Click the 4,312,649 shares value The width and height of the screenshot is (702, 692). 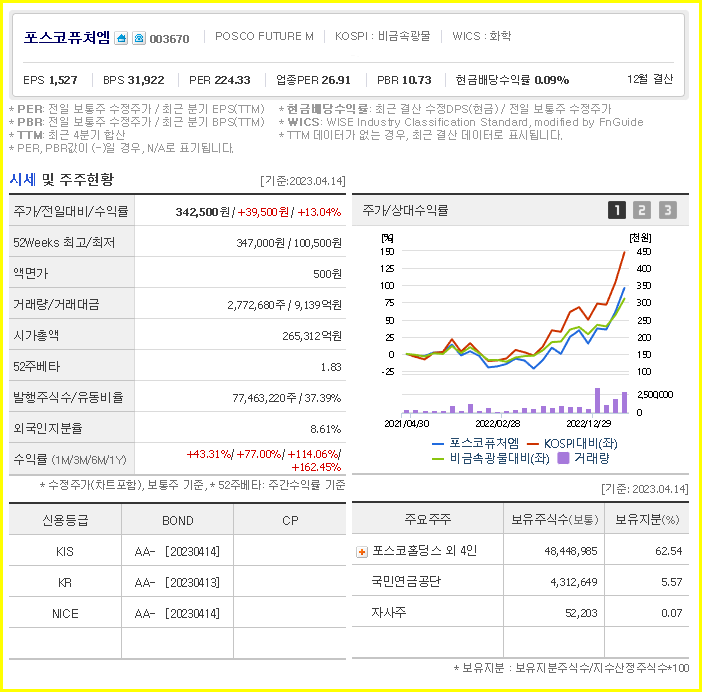point(574,582)
